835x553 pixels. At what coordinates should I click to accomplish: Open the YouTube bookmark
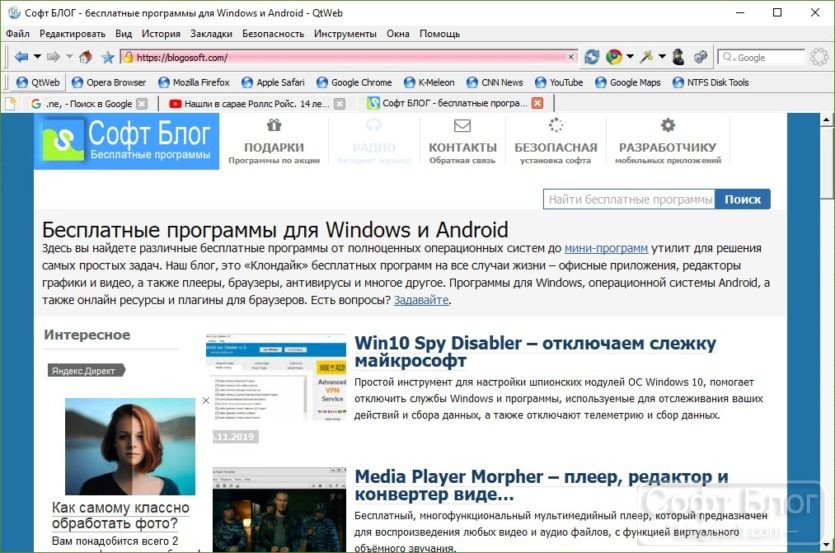(x=559, y=83)
